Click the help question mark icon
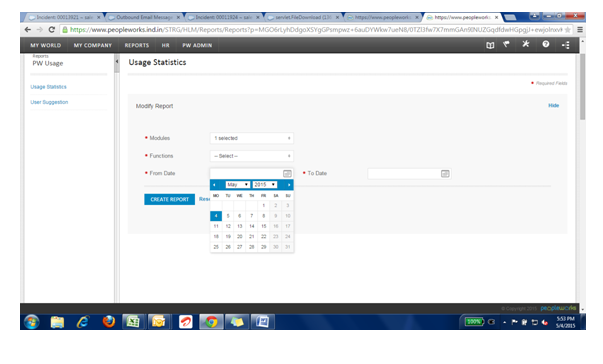Screen dimensions: 603x364 (545, 44)
